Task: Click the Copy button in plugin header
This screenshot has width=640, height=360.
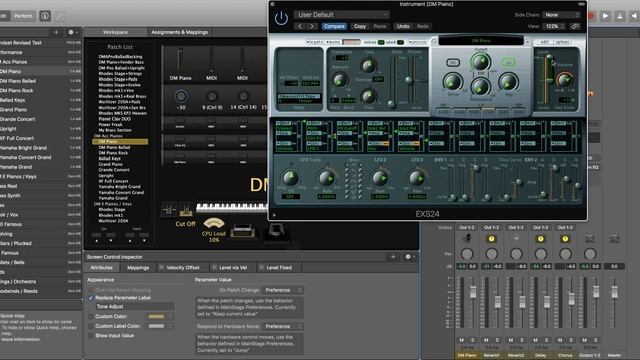Action: (x=360, y=26)
